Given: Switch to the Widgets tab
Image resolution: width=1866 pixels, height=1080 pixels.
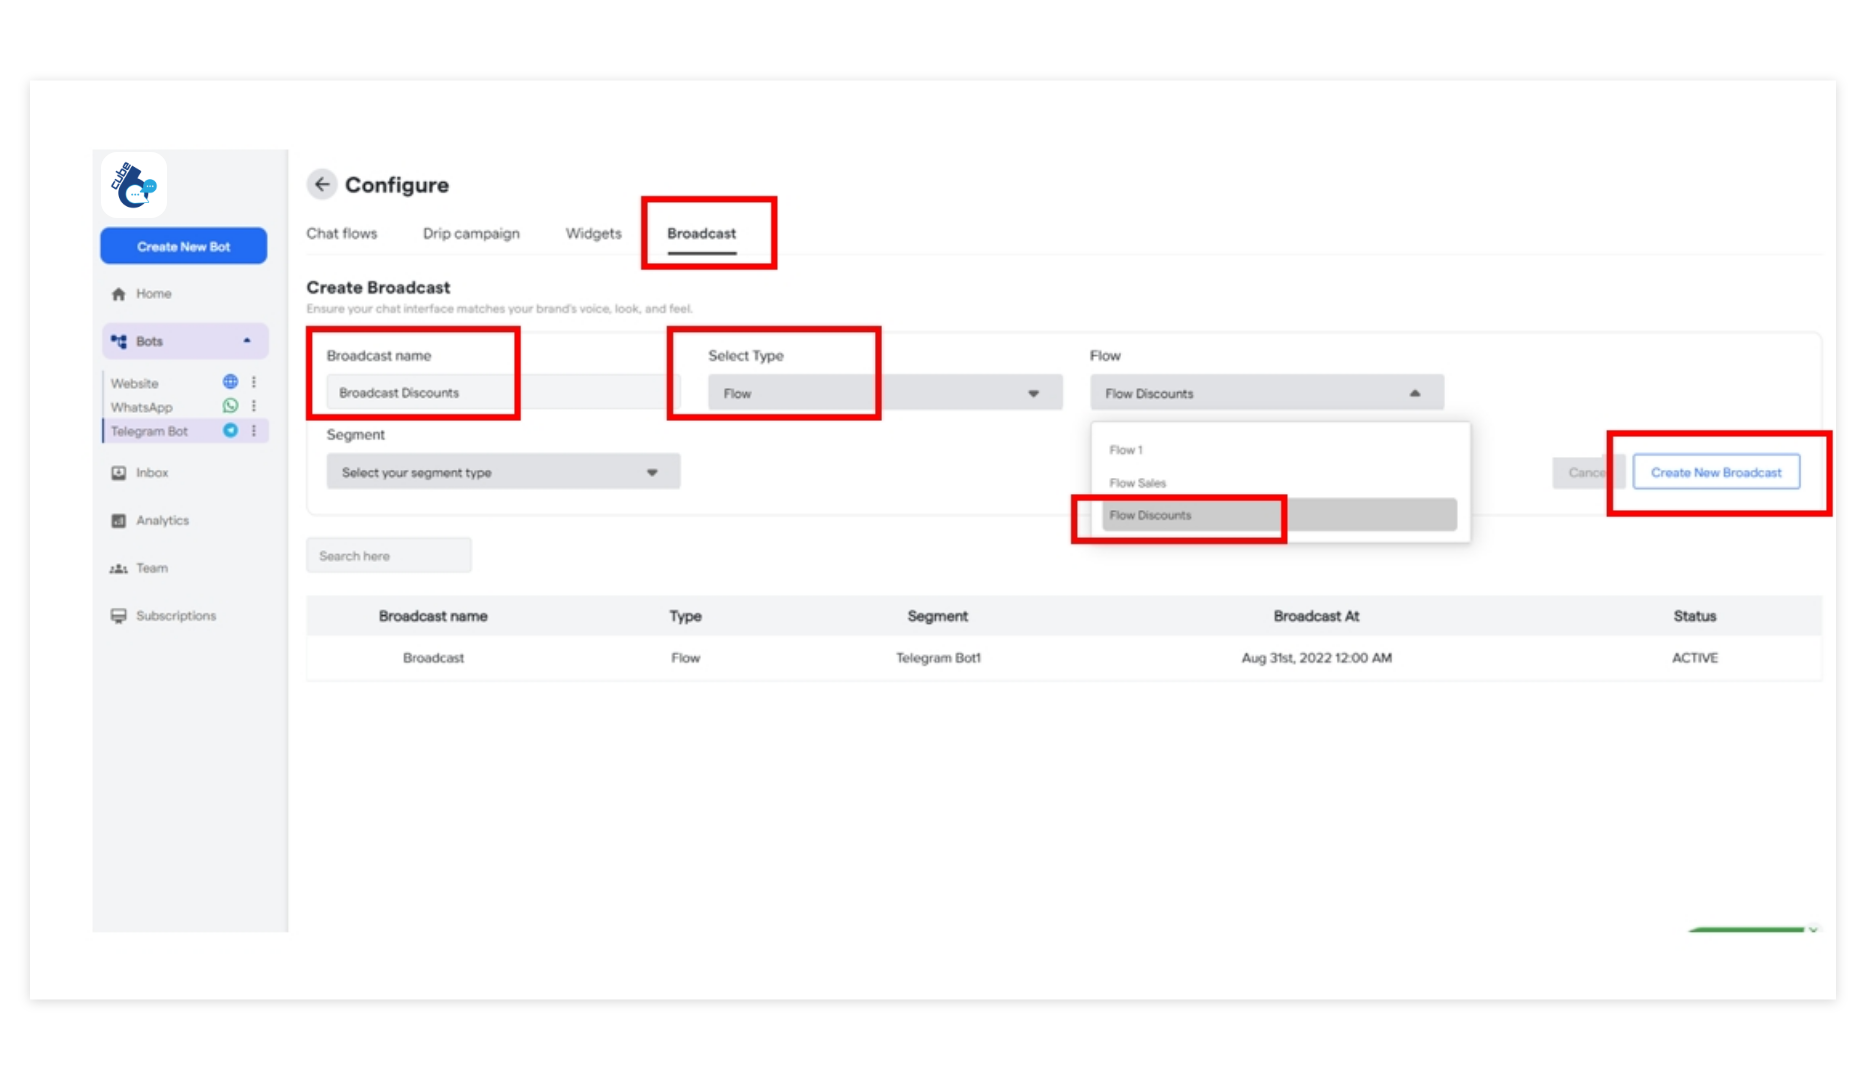Looking at the screenshot, I should [593, 233].
